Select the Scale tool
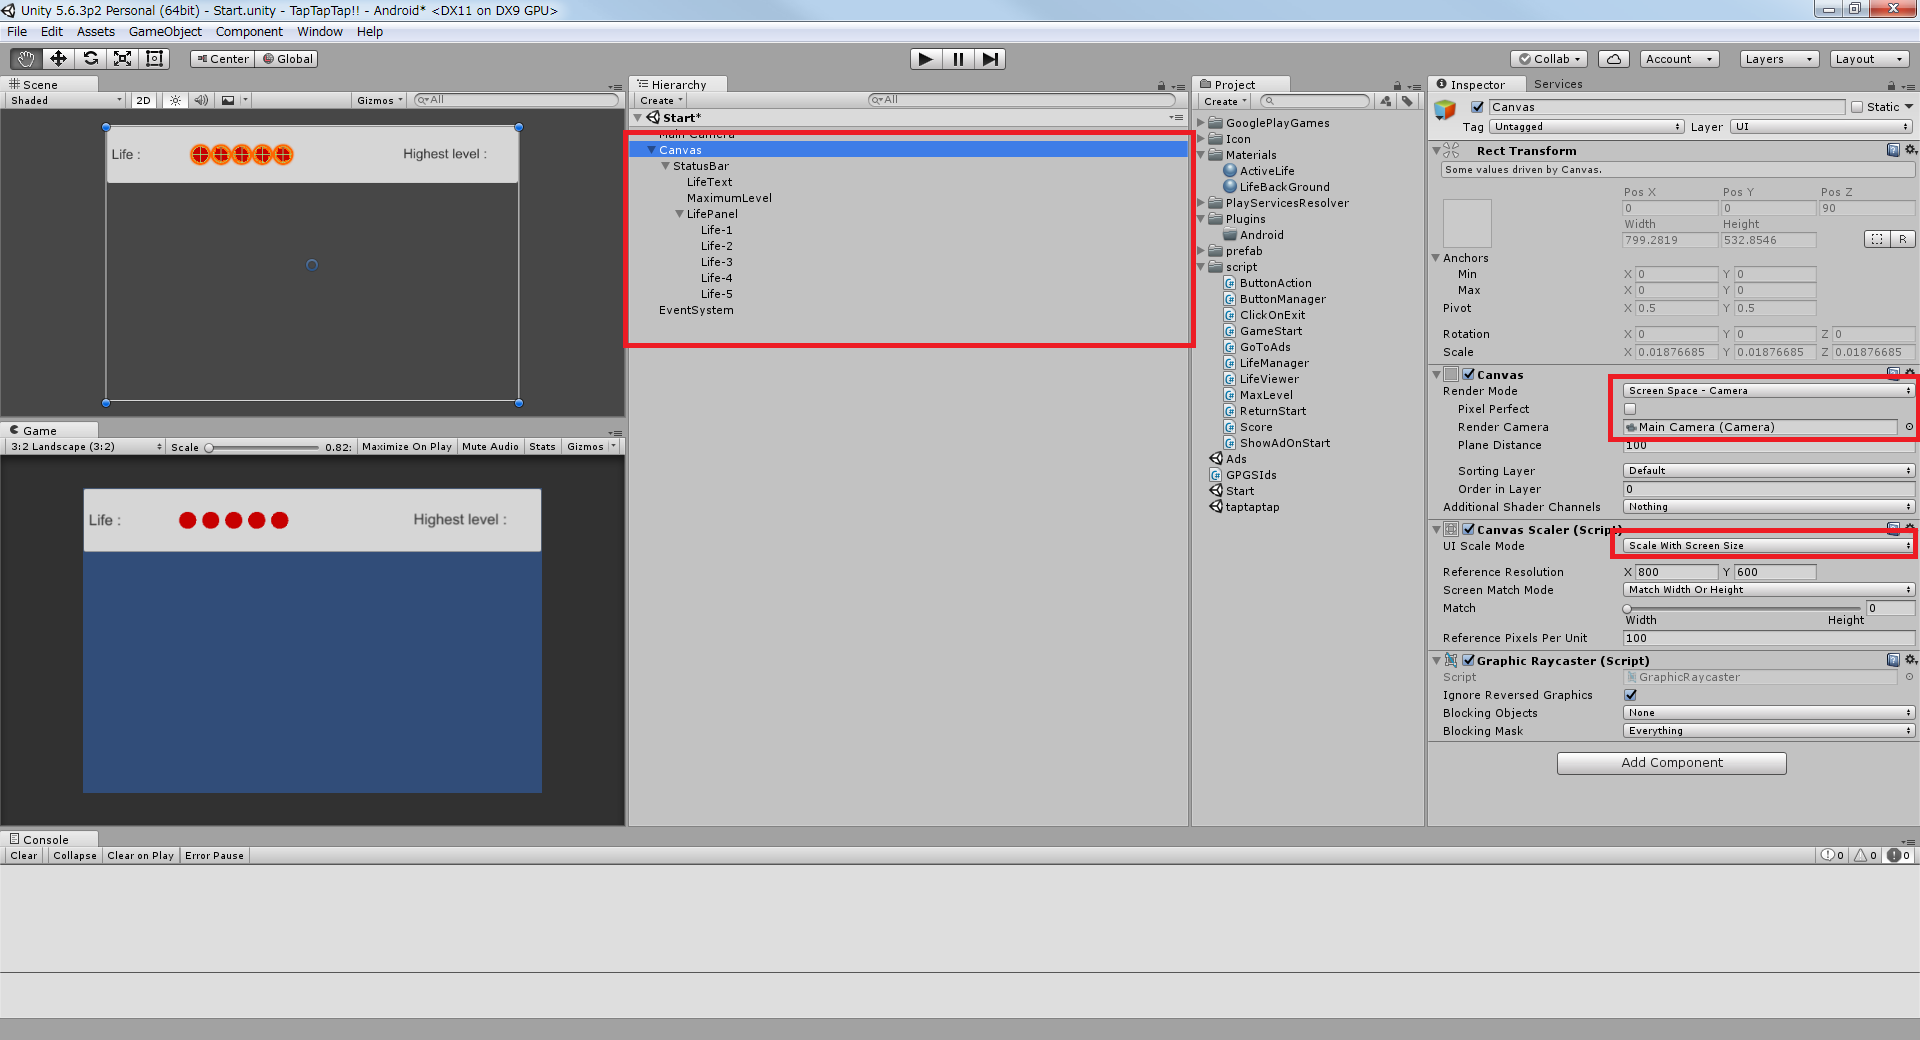Screen dimensions: 1920x1040 [122, 59]
